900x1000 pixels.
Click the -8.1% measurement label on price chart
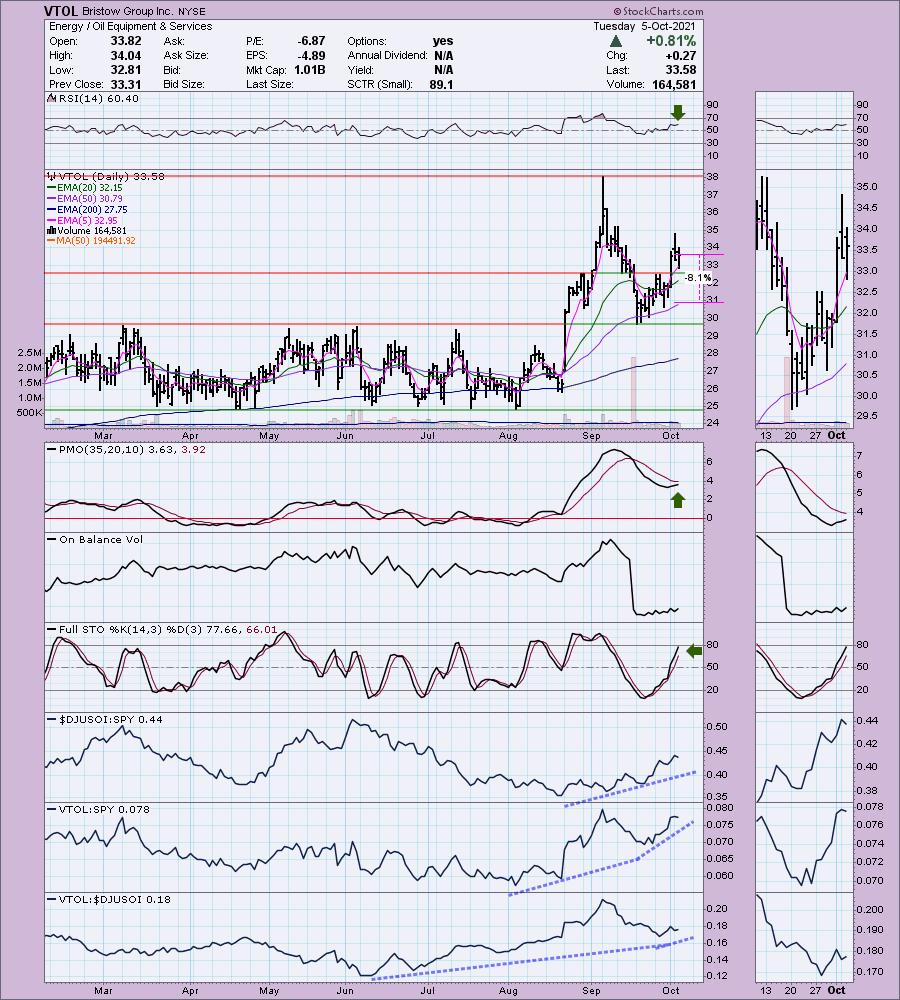coord(697,278)
